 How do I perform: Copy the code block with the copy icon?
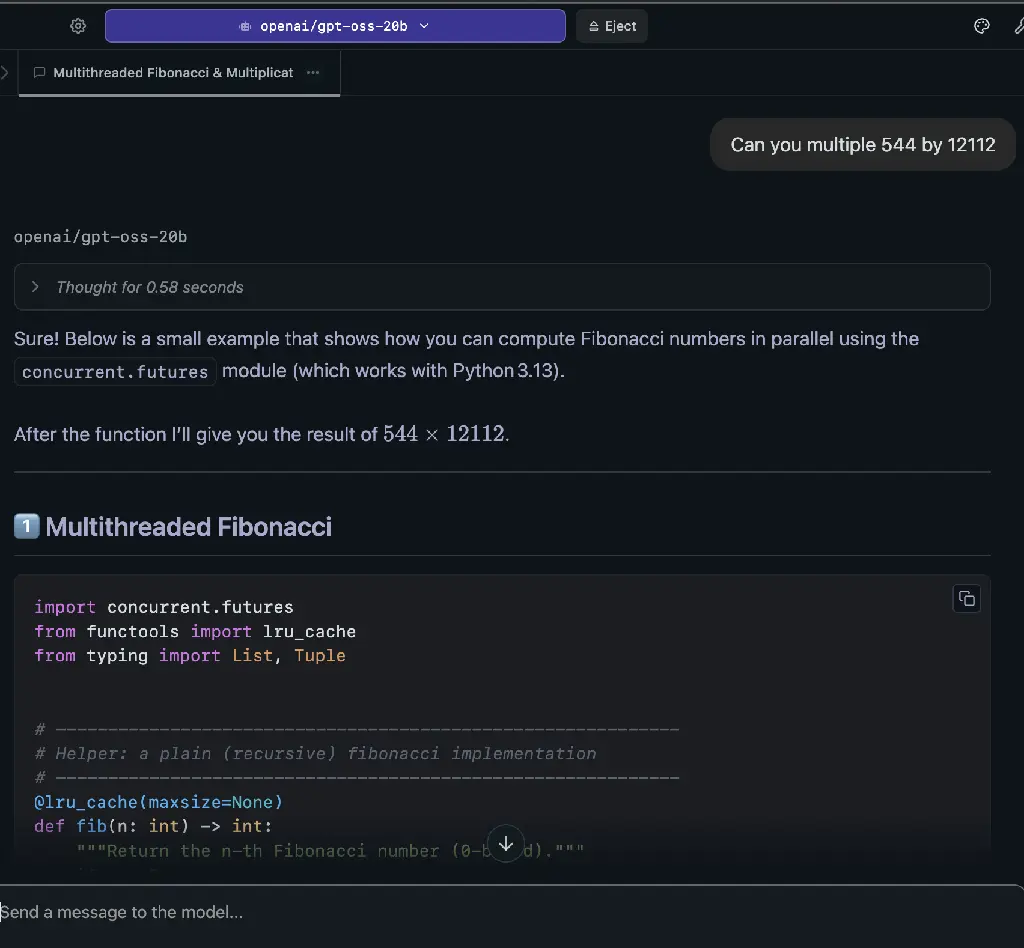[x=967, y=599]
